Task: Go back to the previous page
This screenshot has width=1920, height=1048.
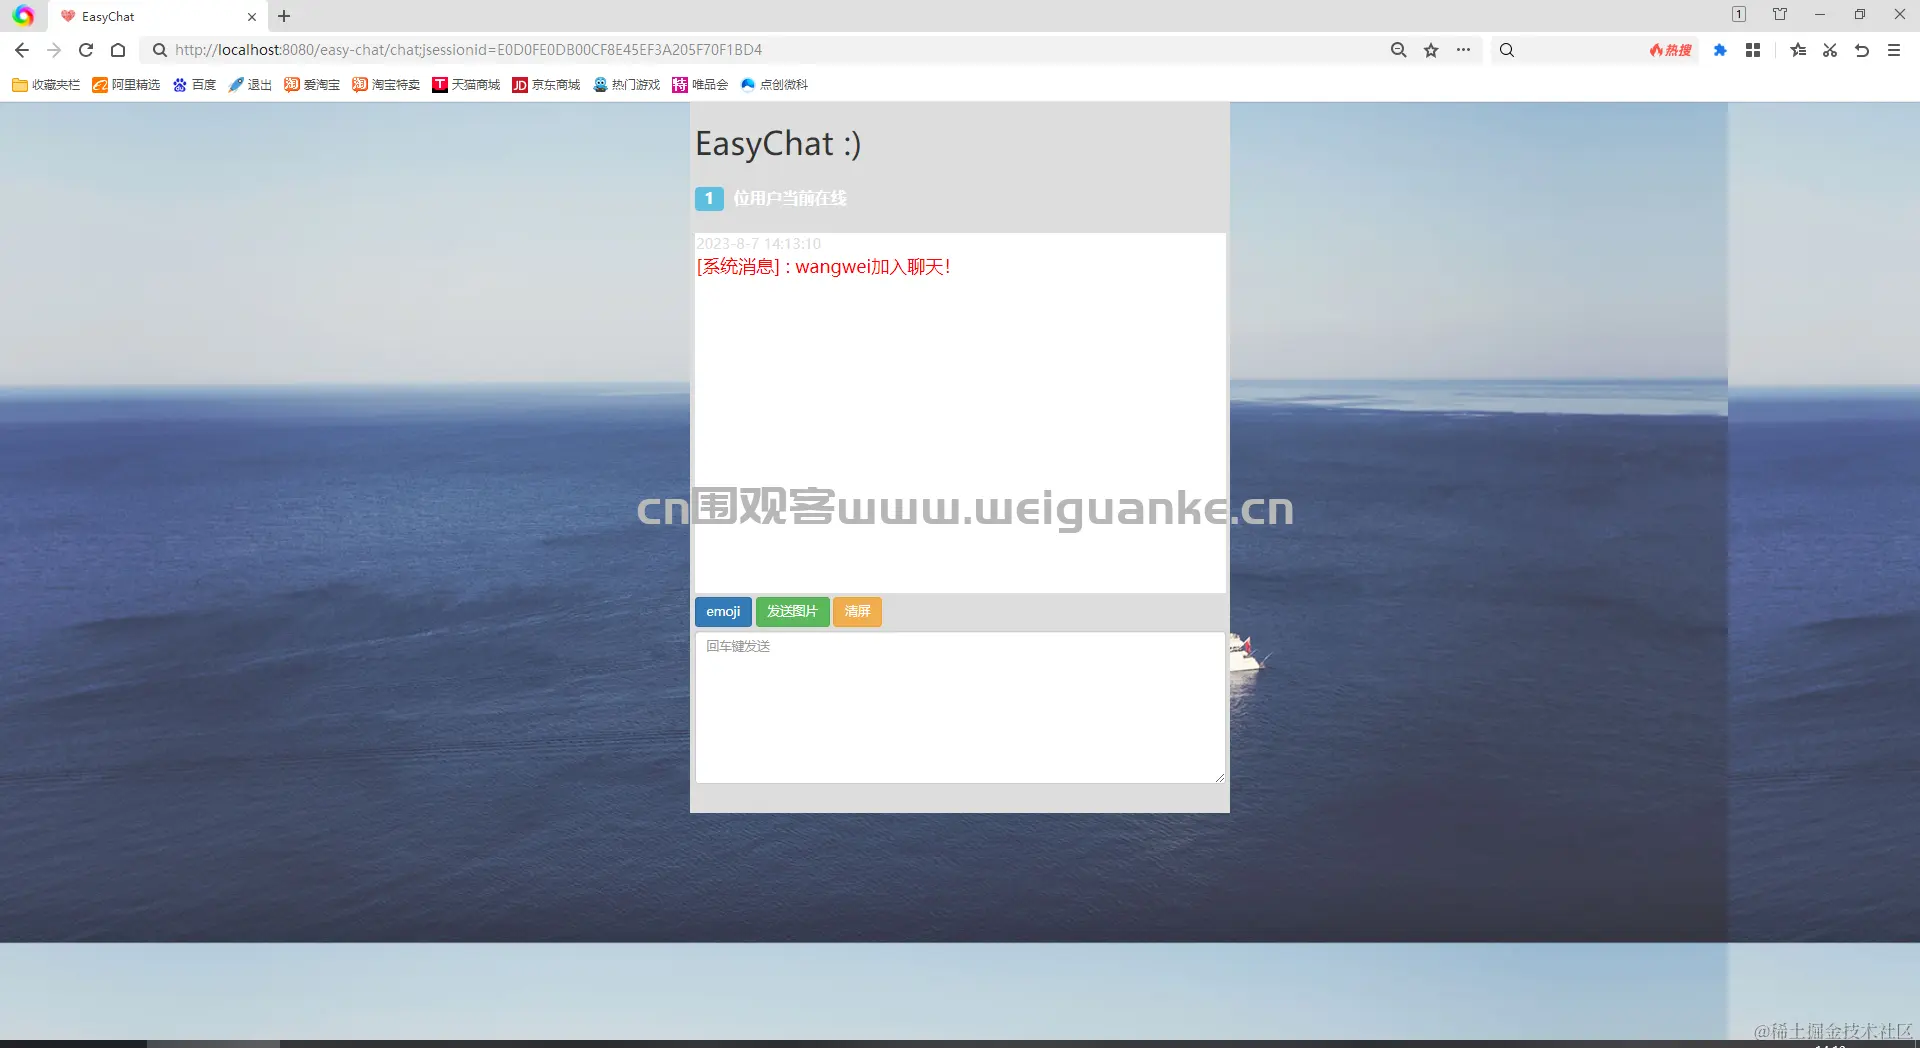Action: click(22, 50)
